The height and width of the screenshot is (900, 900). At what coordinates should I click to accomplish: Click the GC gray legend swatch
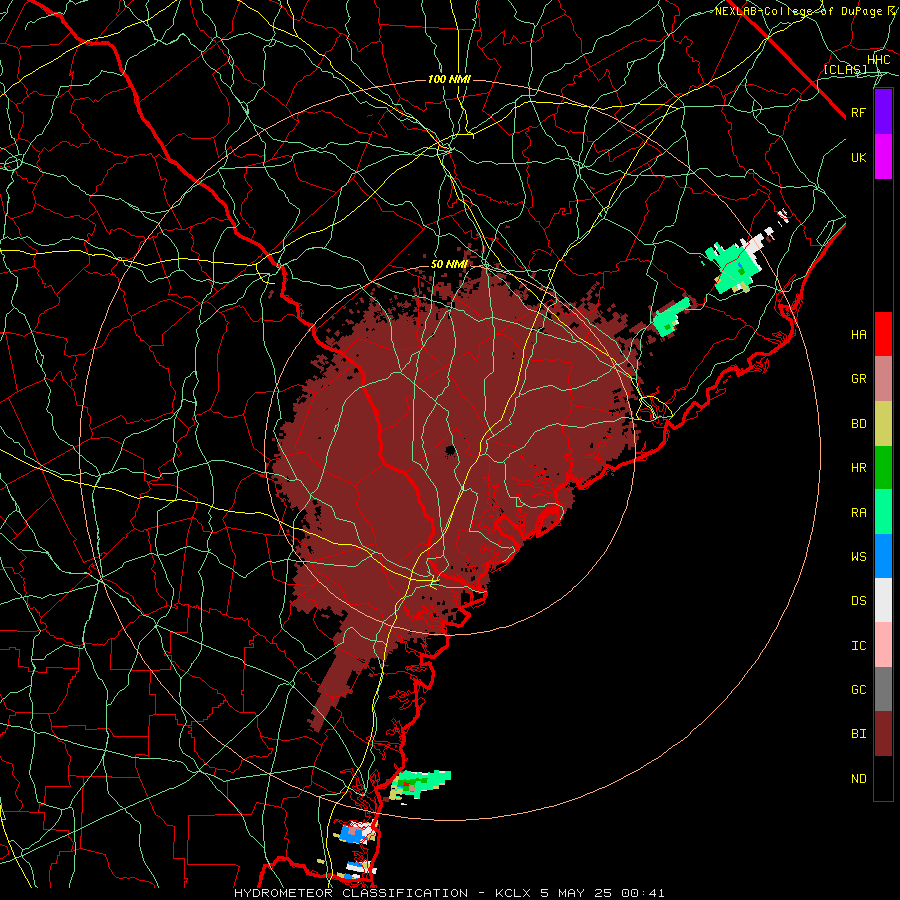click(x=883, y=689)
